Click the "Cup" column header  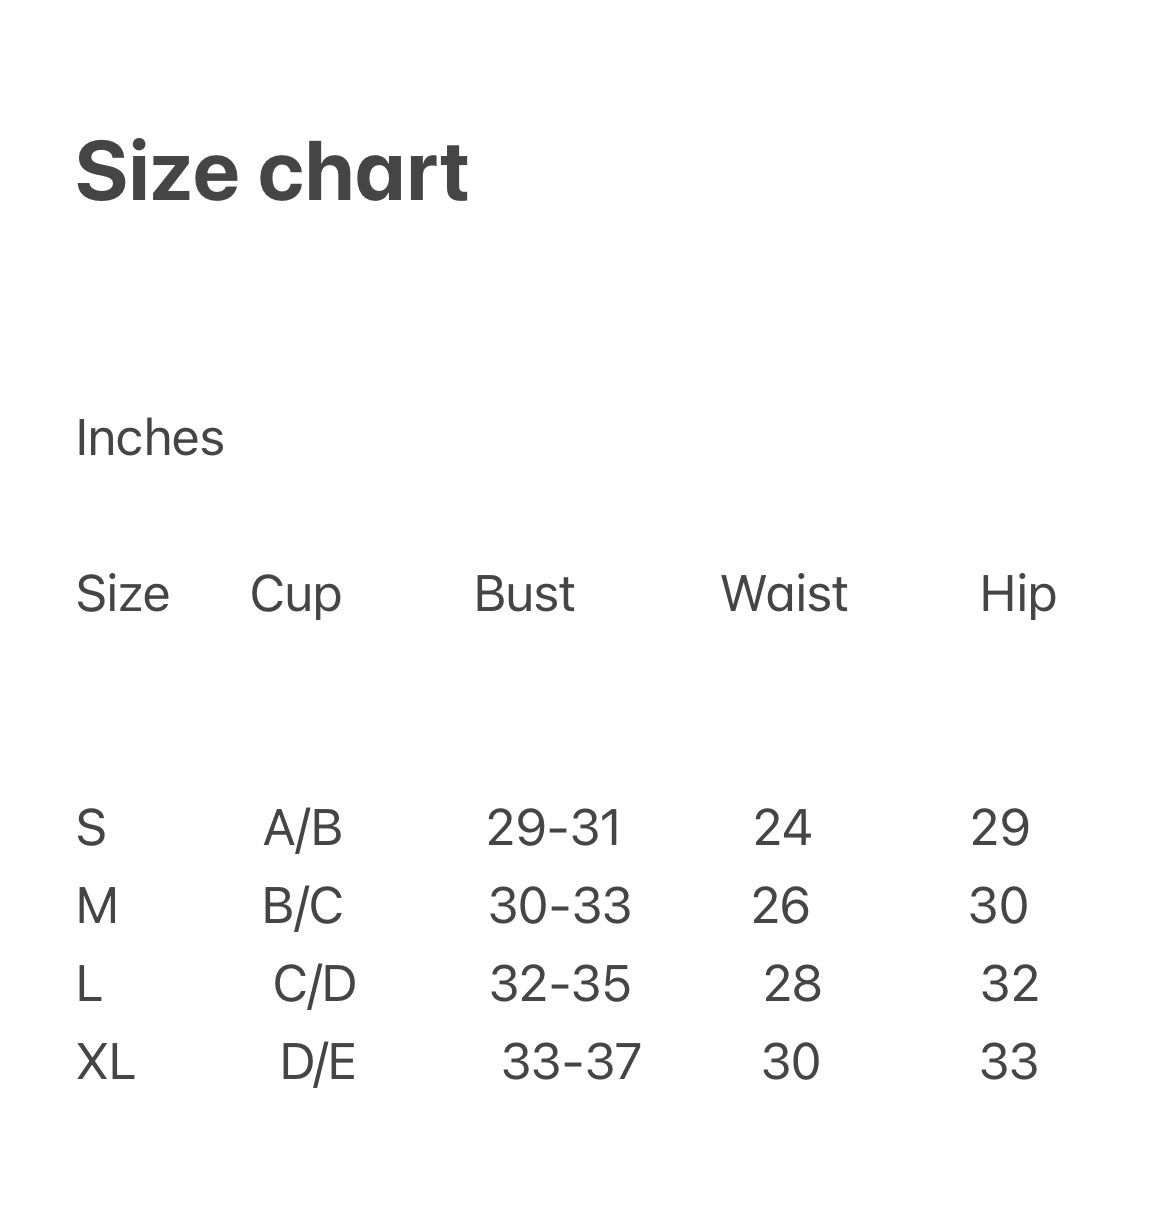point(296,594)
